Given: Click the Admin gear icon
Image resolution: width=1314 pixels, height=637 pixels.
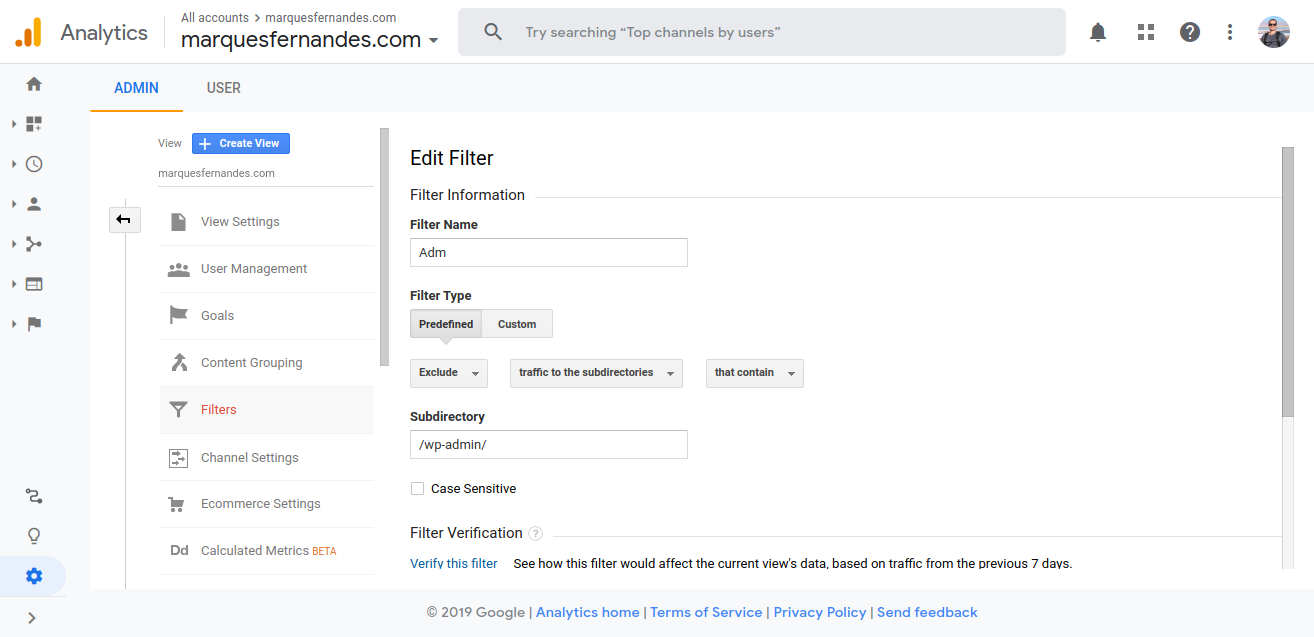Looking at the screenshot, I should tap(34, 576).
